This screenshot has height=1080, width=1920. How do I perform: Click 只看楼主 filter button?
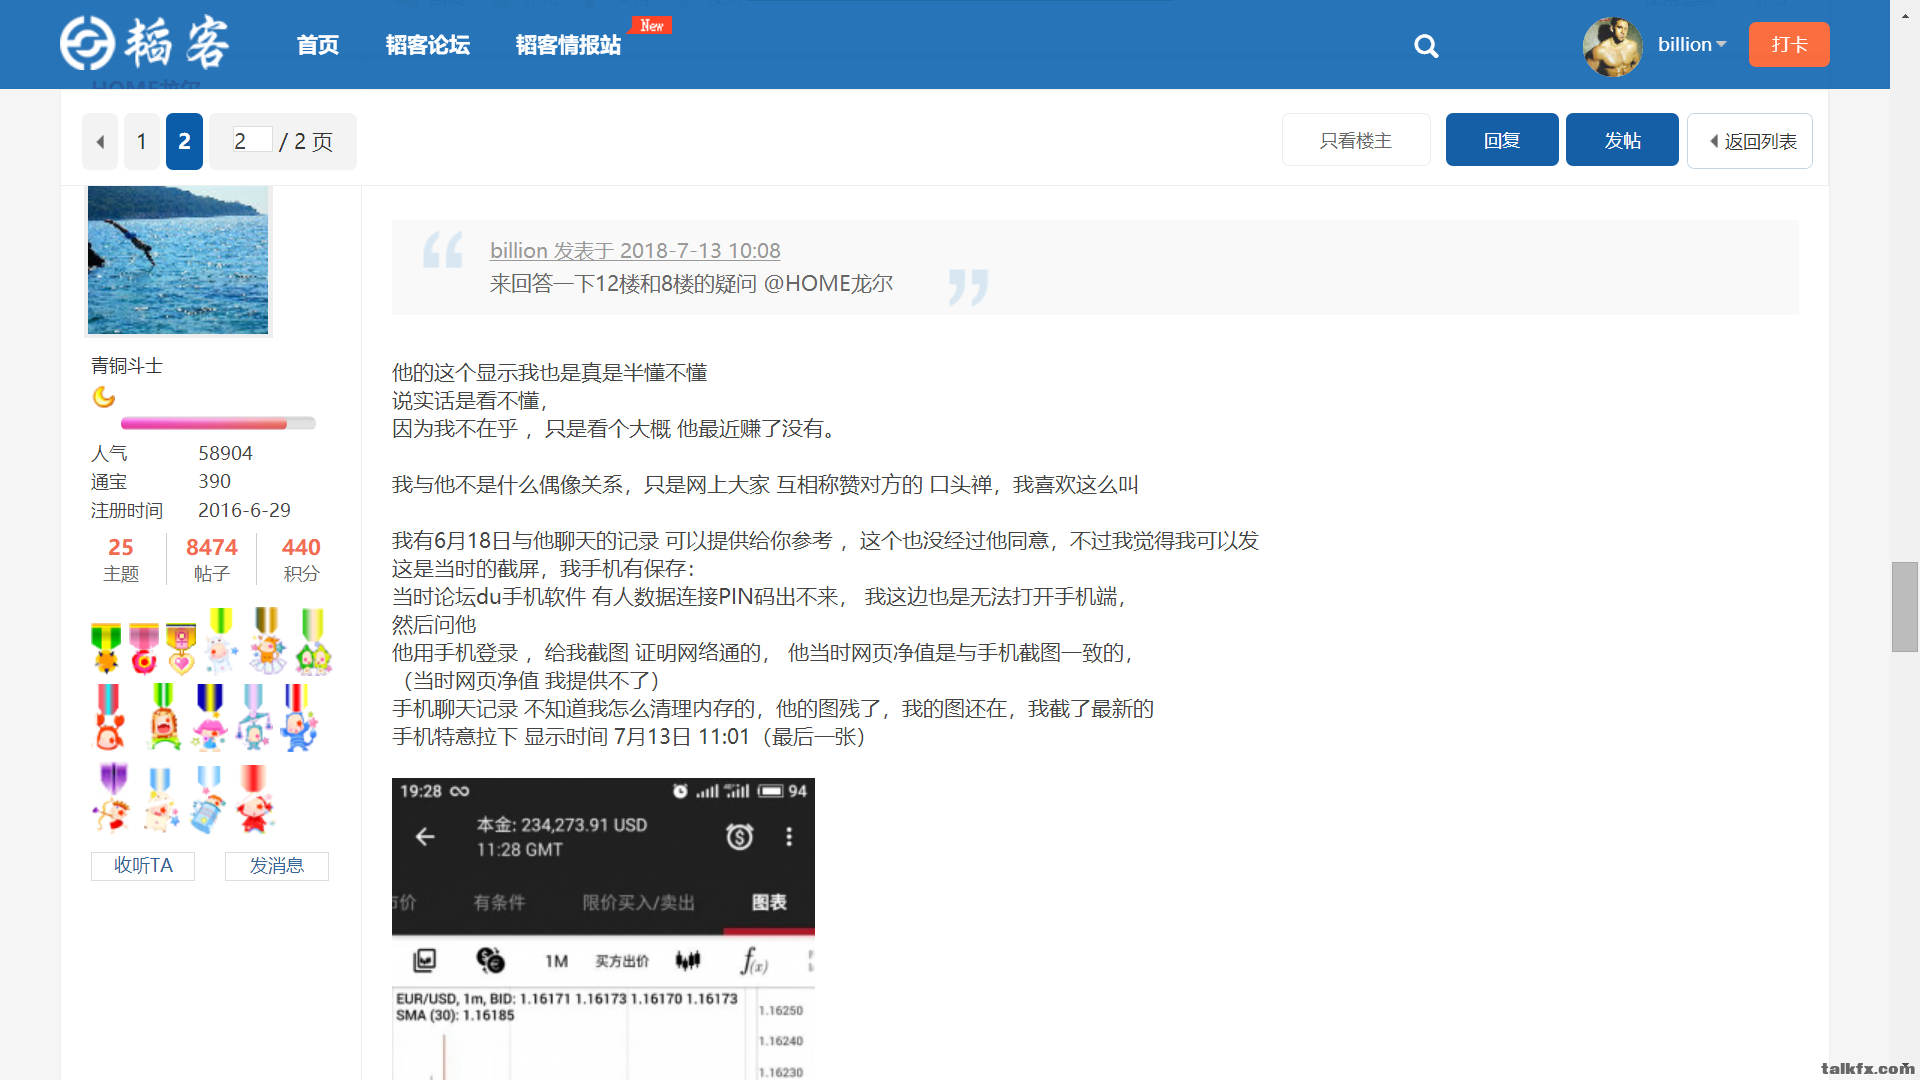pyautogui.click(x=1356, y=140)
